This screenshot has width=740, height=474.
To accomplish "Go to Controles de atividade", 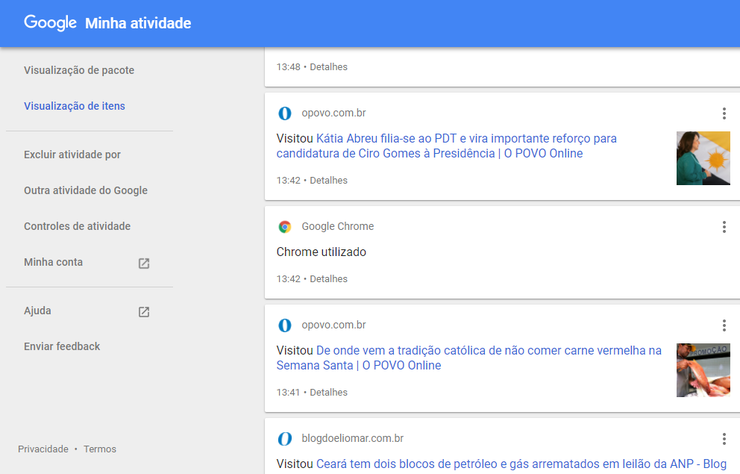I will 77,227.
